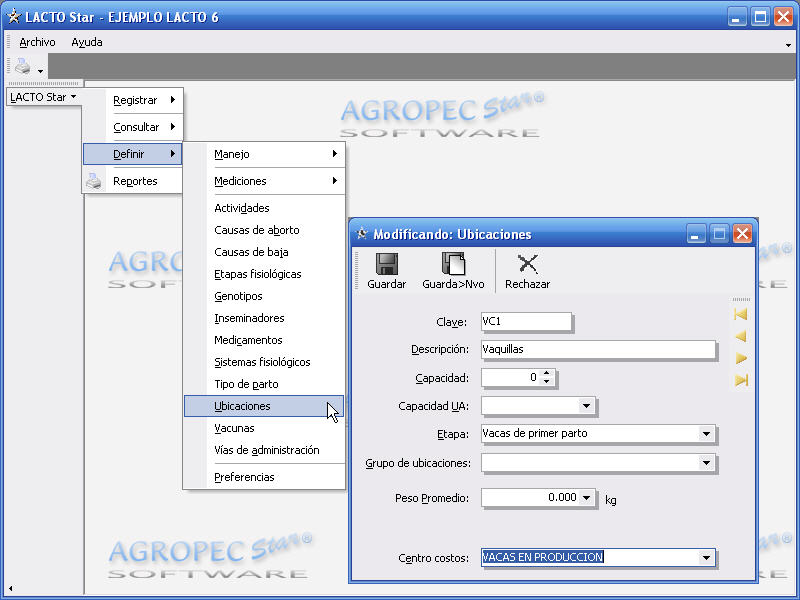This screenshot has height=600, width=800.
Task: Go to last record arrow
Action: [741, 380]
